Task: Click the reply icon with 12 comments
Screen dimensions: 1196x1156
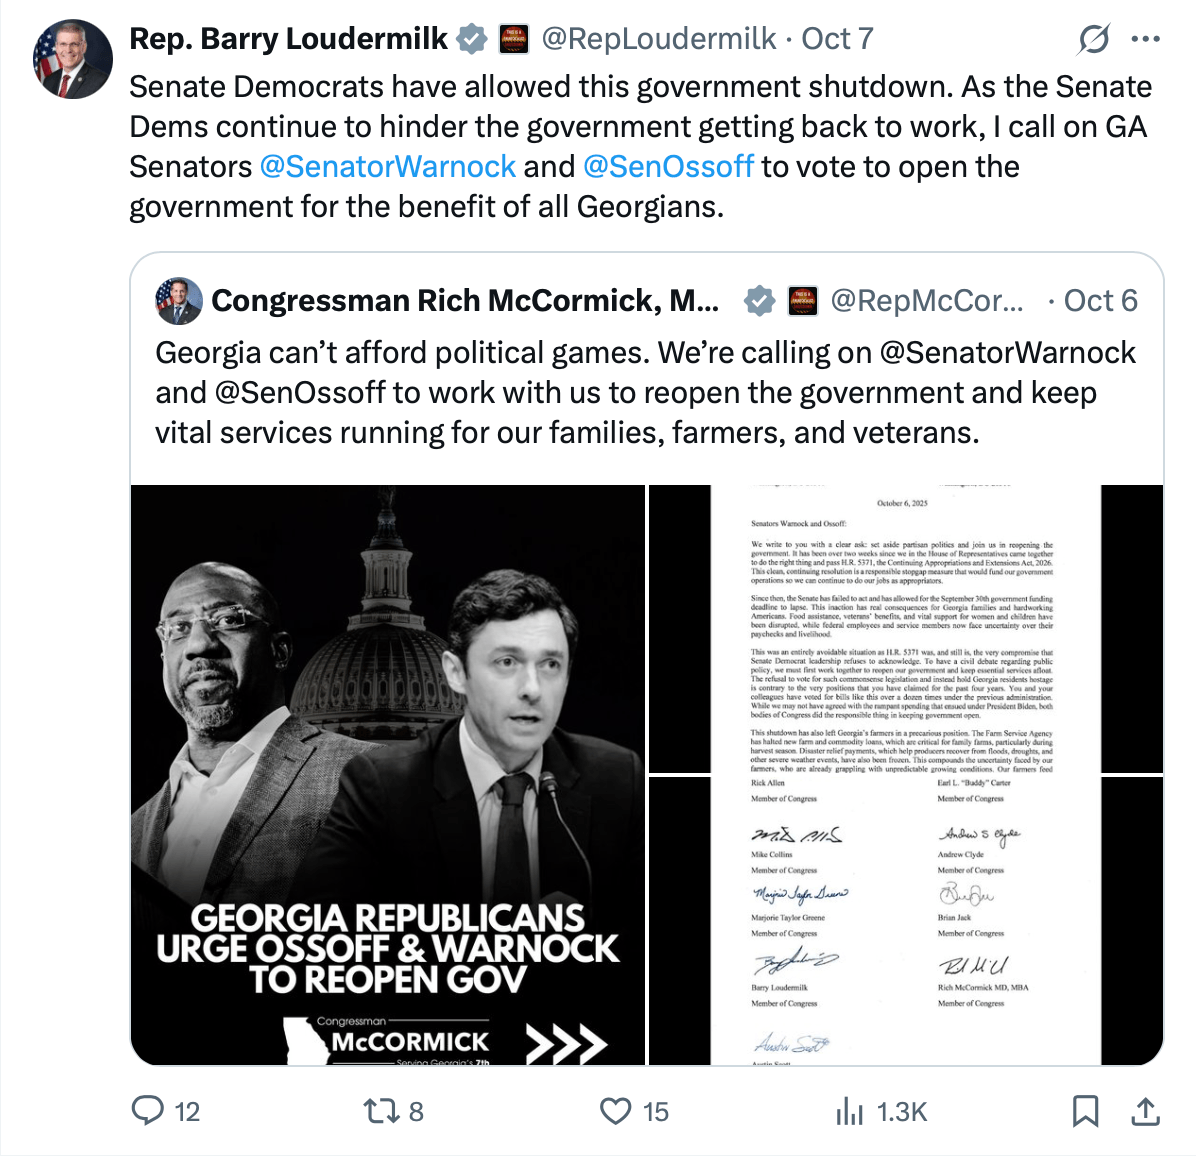Action: click(x=166, y=1111)
